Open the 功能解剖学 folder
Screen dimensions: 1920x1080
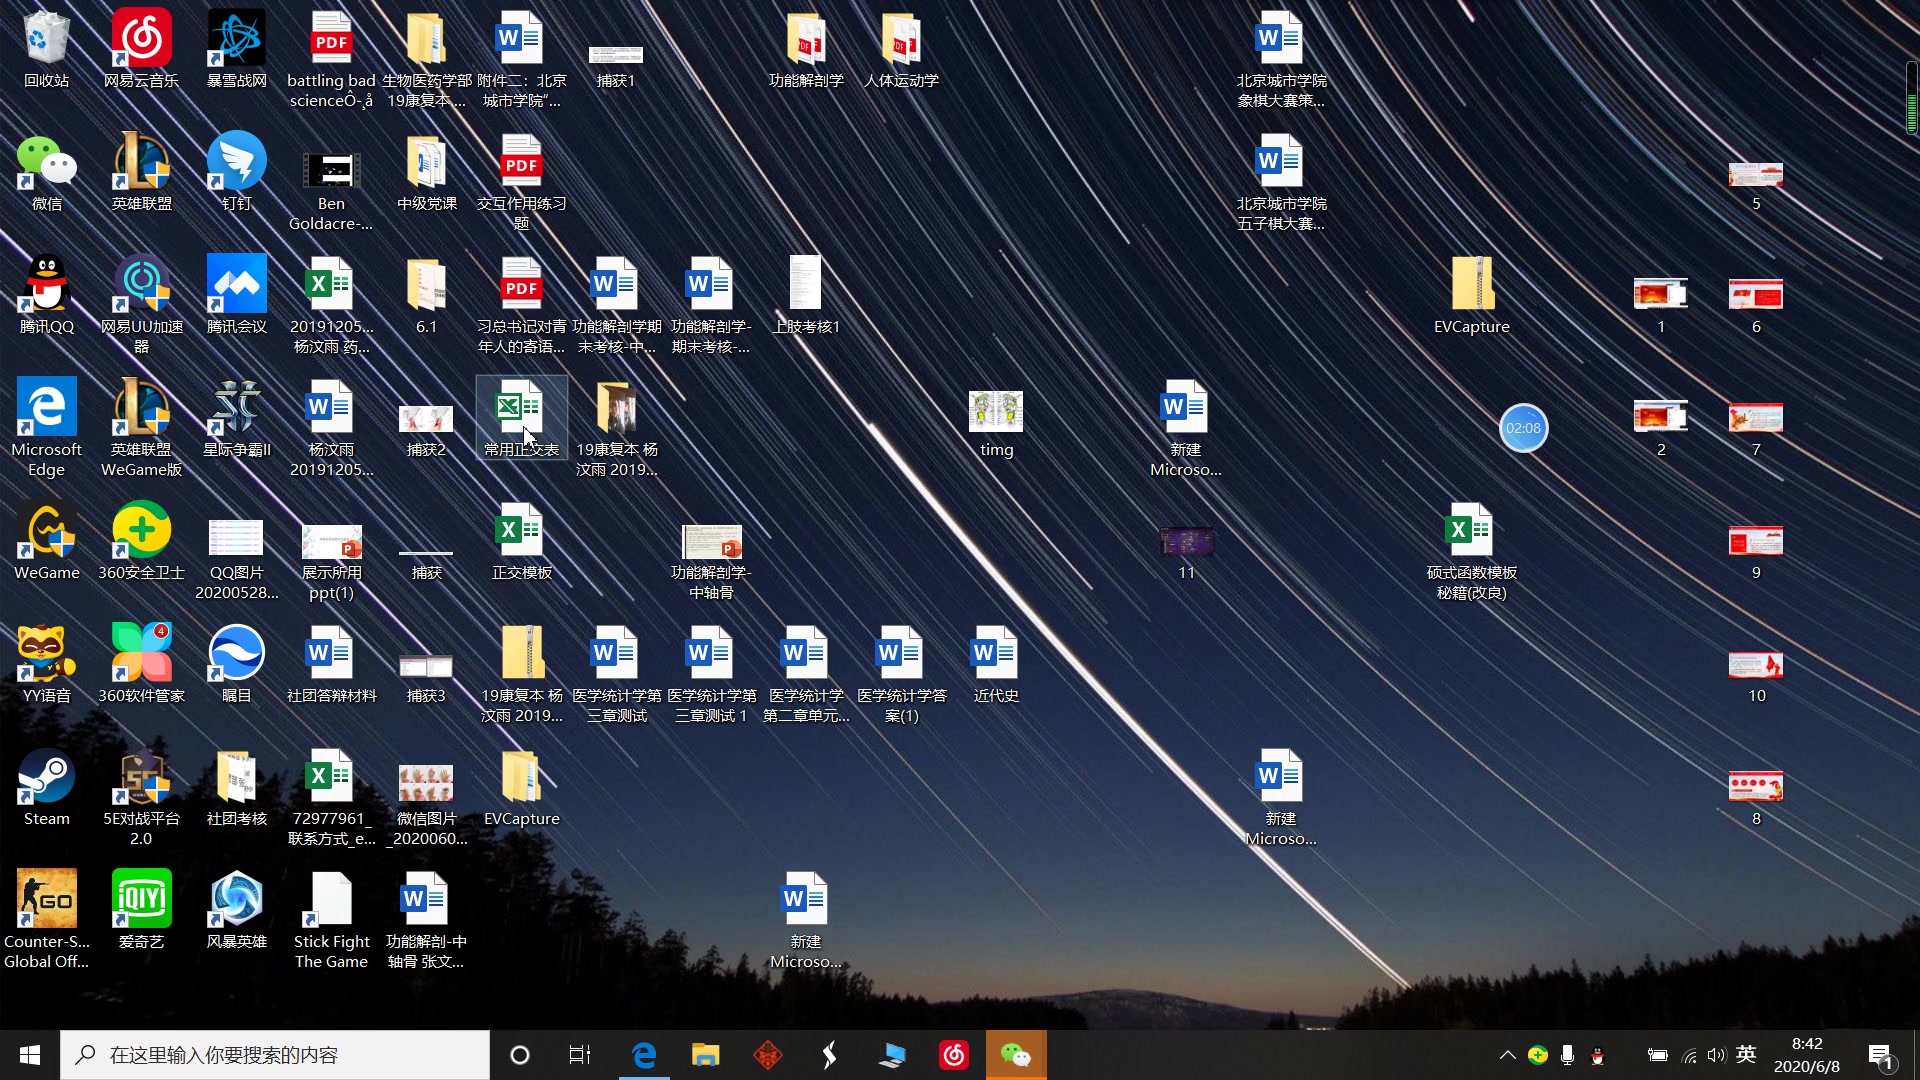(806, 50)
